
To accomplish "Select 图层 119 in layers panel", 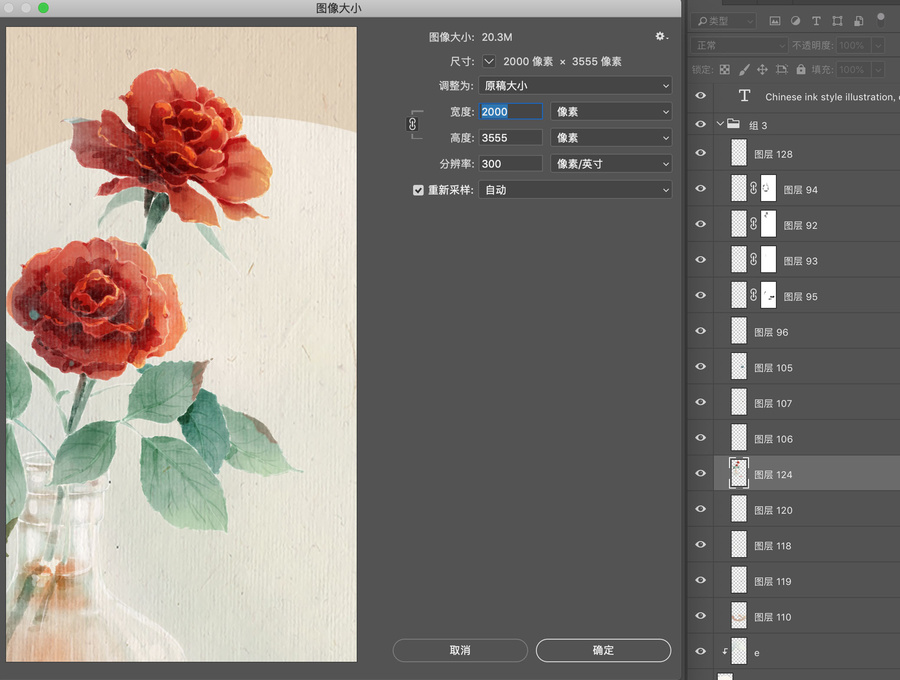I will coord(806,581).
